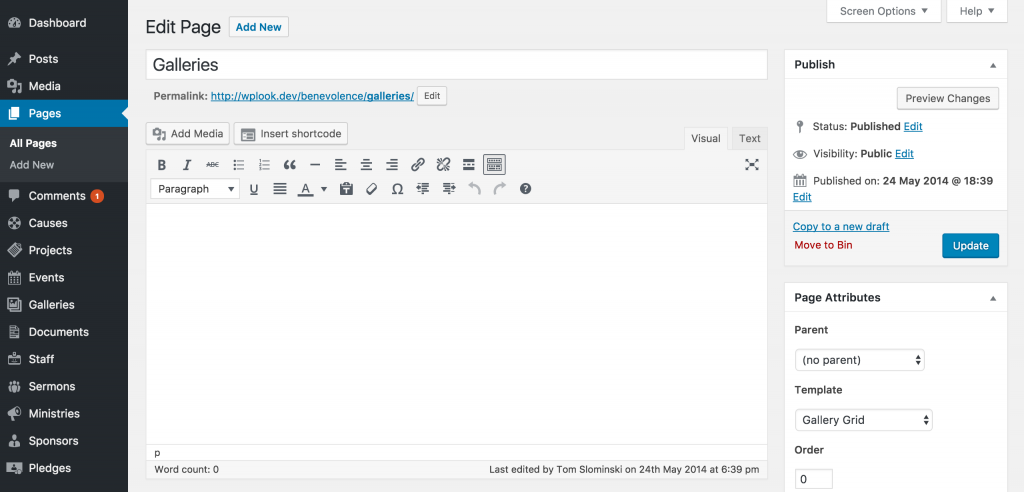1024x492 pixels.
Task: Insert the Read More tag
Action: click(x=468, y=165)
